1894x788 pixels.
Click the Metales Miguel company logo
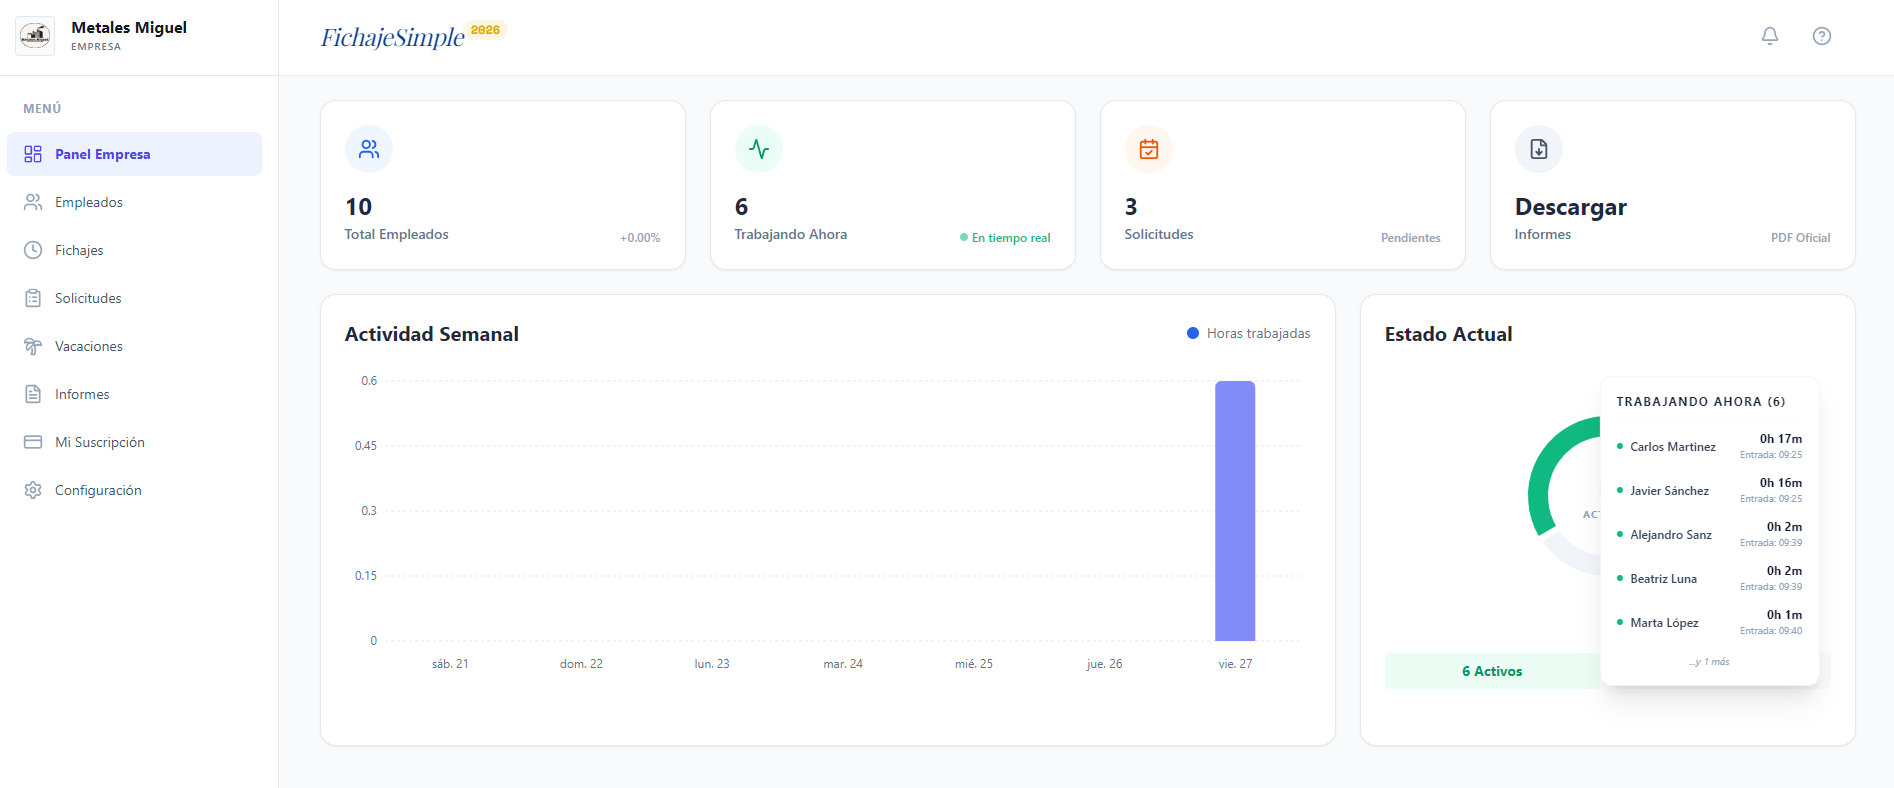tap(35, 36)
